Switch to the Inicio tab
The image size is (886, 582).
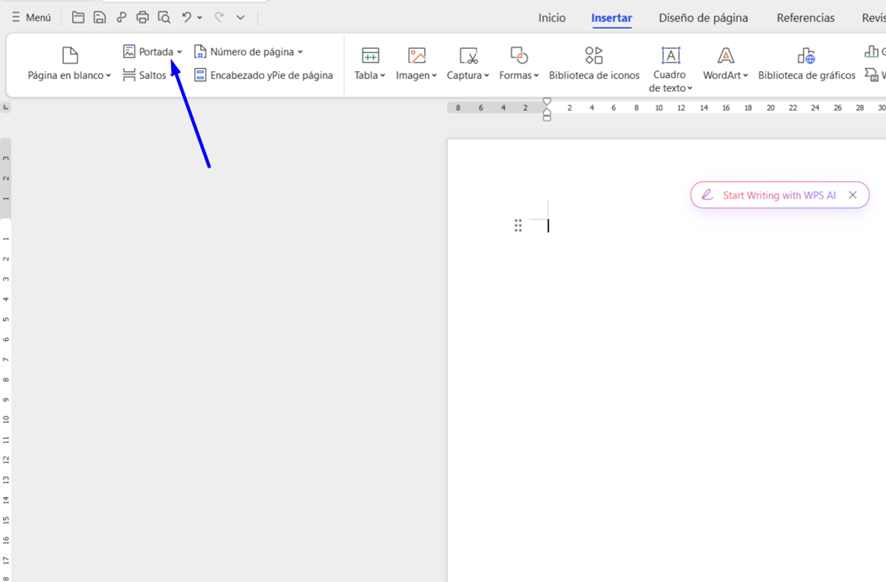pyautogui.click(x=551, y=18)
